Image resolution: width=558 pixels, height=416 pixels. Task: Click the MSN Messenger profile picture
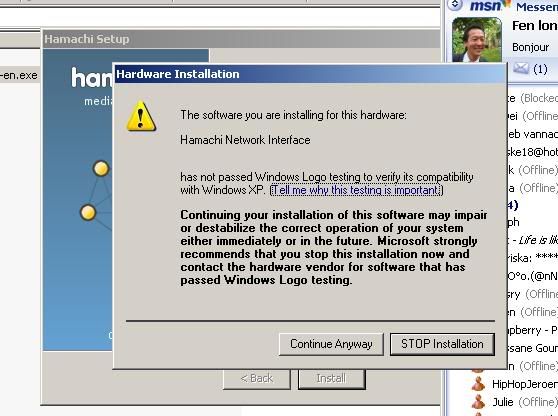coord(477,40)
